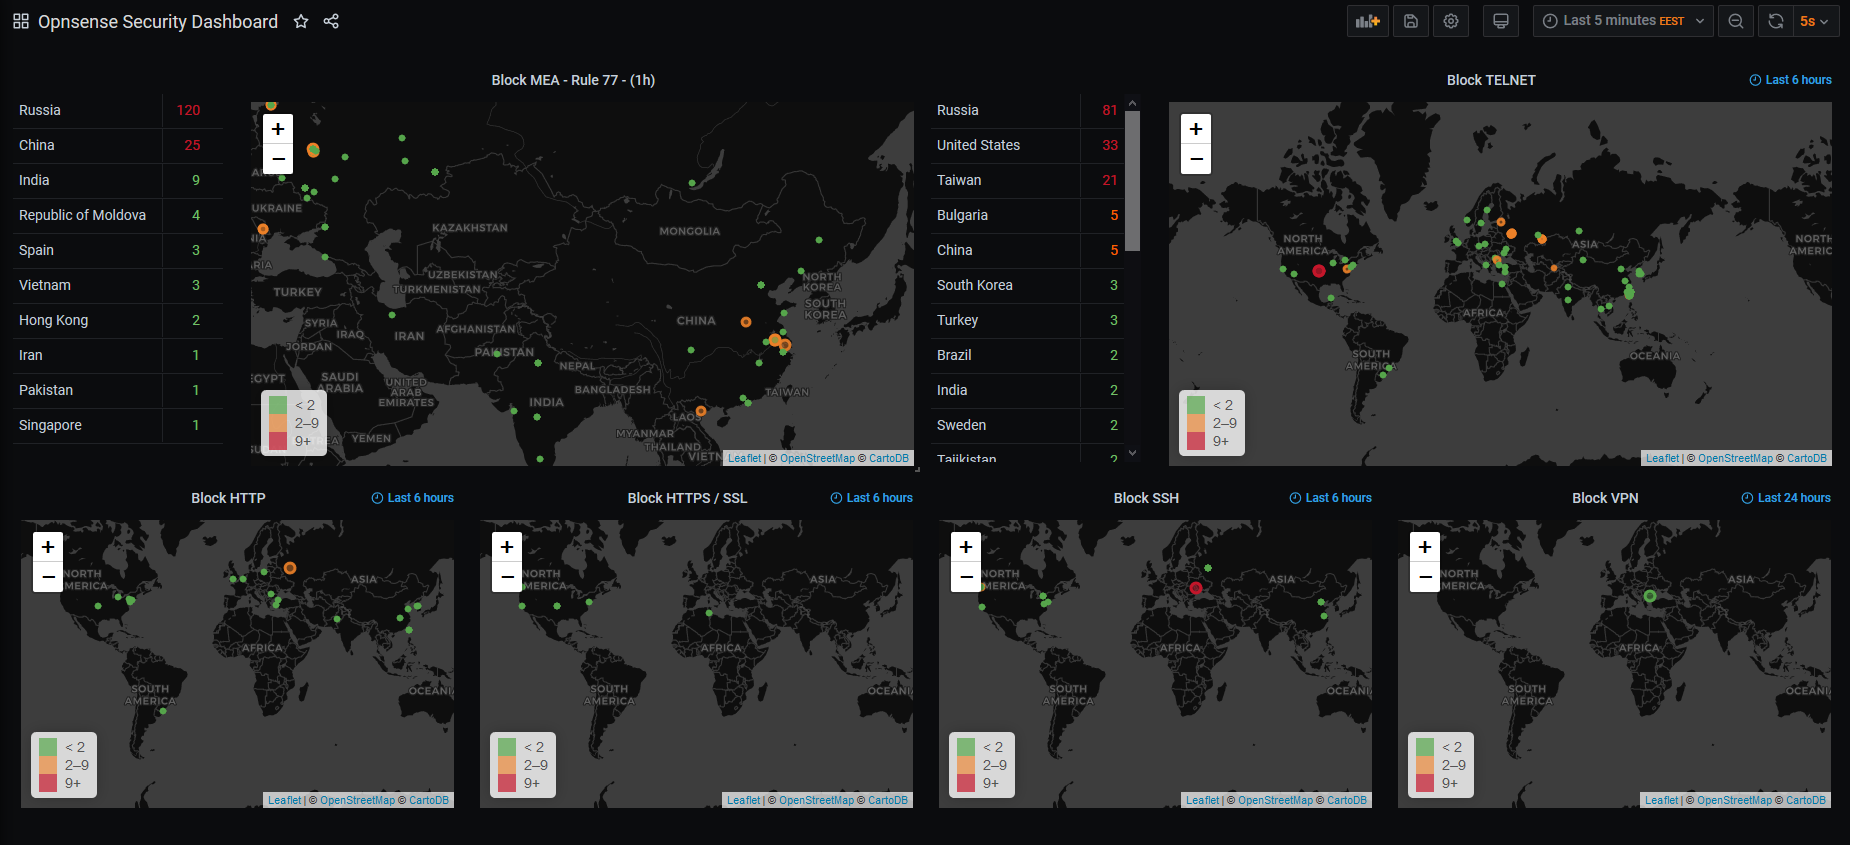The width and height of the screenshot is (1850, 845).
Task: Zoom out on the Block HTTP map
Action: [48, 577]
